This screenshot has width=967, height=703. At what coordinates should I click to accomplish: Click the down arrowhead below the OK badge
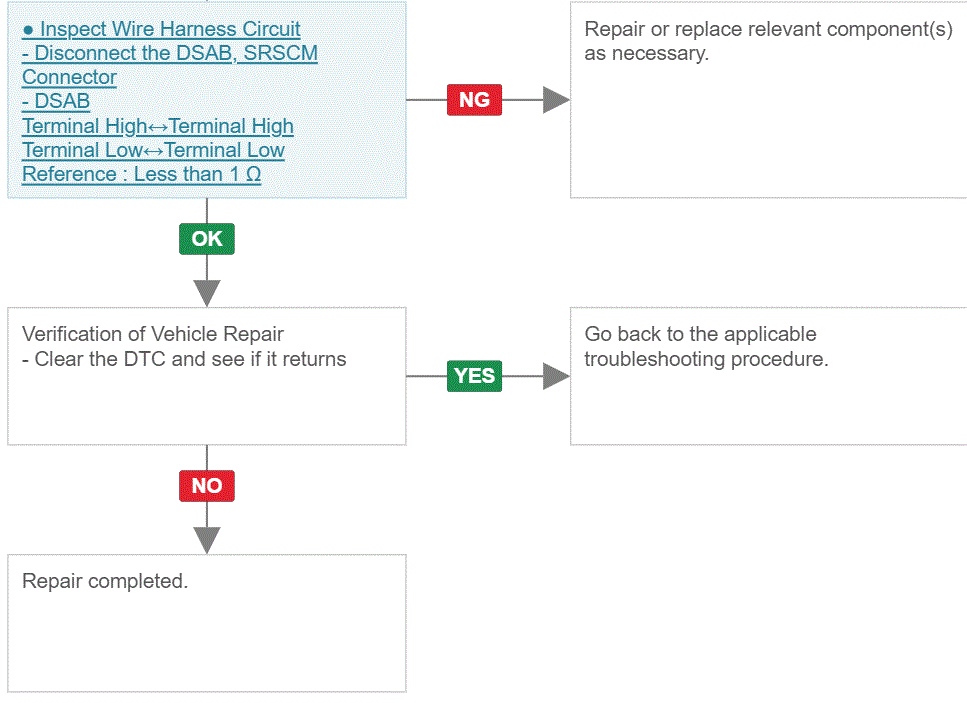tap(207, 293)
